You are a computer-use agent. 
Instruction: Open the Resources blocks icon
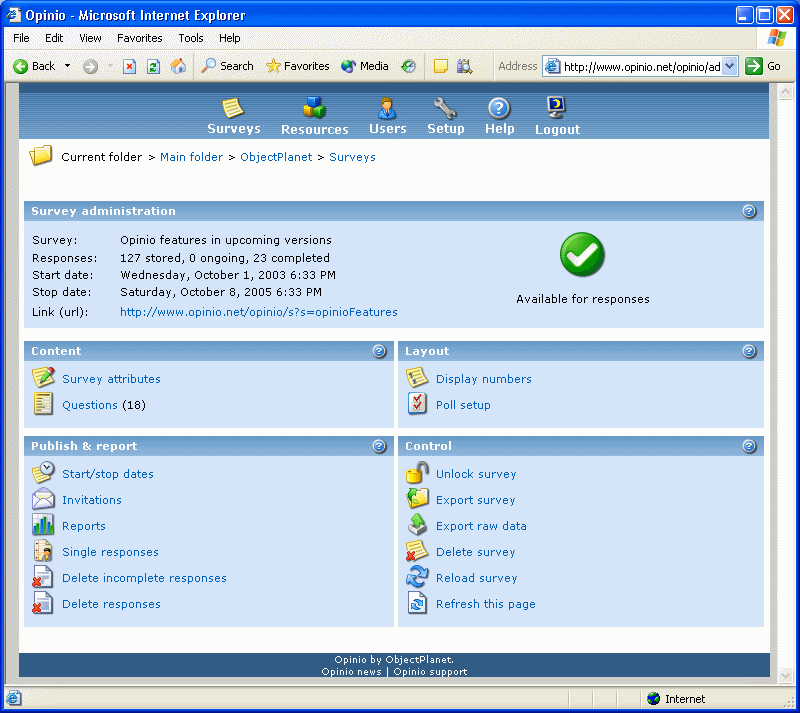pos(314,108)
